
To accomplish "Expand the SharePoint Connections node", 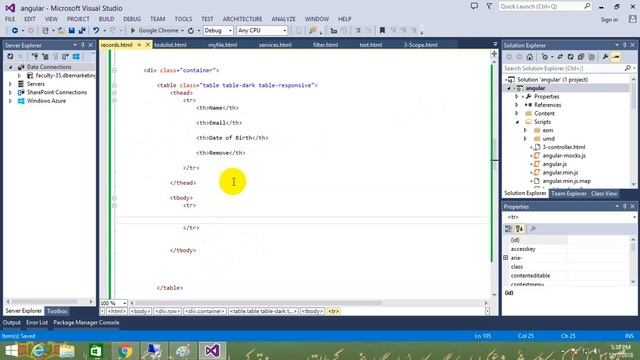I will pyautogui.click(x=10, y=92).
